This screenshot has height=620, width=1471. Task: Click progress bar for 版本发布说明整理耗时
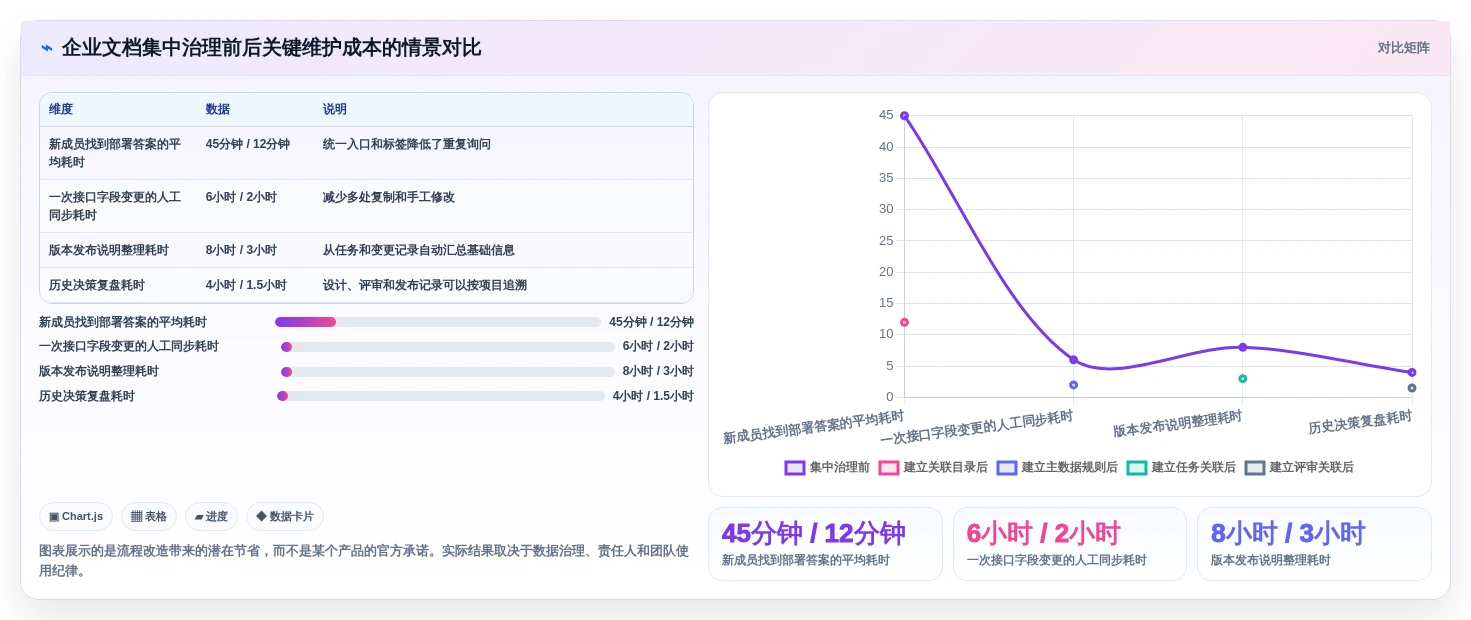pos(447,372)
